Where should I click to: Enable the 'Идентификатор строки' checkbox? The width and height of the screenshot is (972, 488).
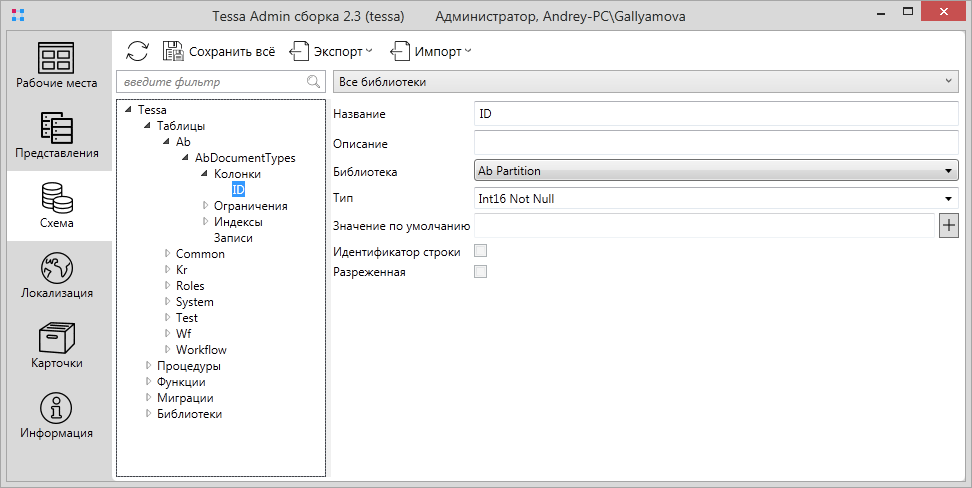pos(480,252)
